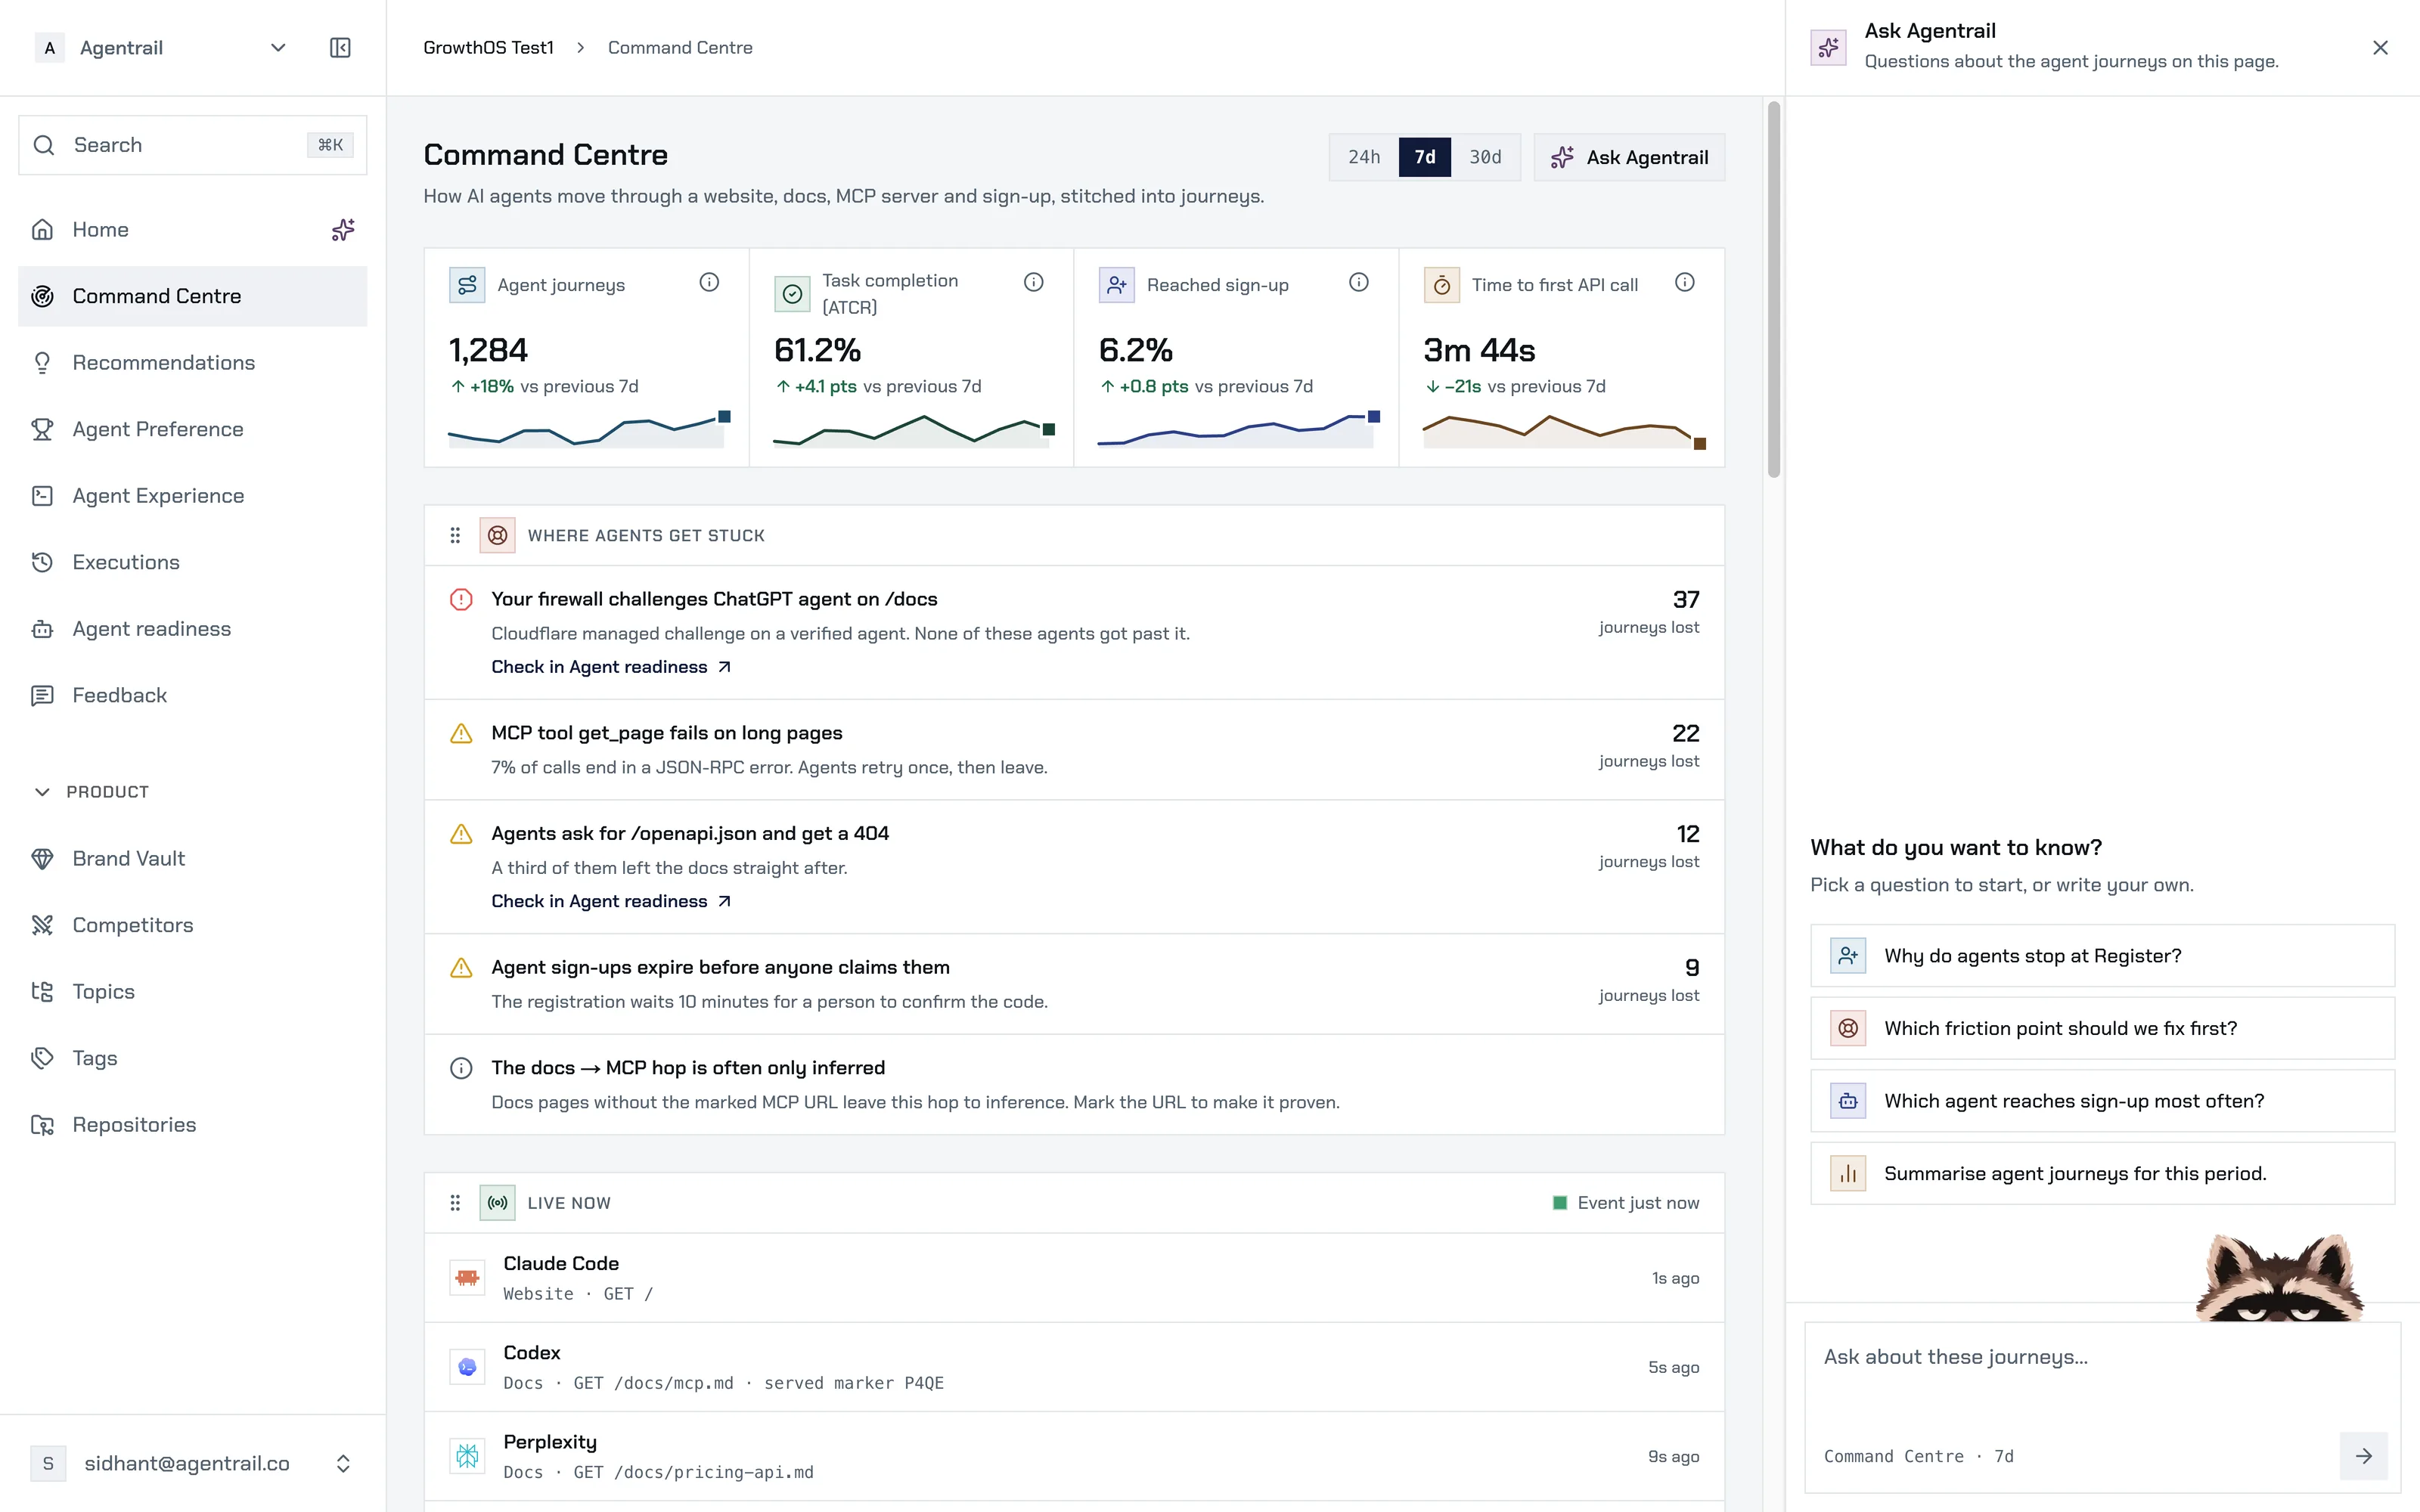Follow Check in Agent readiness link under firewall issue
Image resolution: width=2420 pixels, height=1512 pixels.
[611, 667]
